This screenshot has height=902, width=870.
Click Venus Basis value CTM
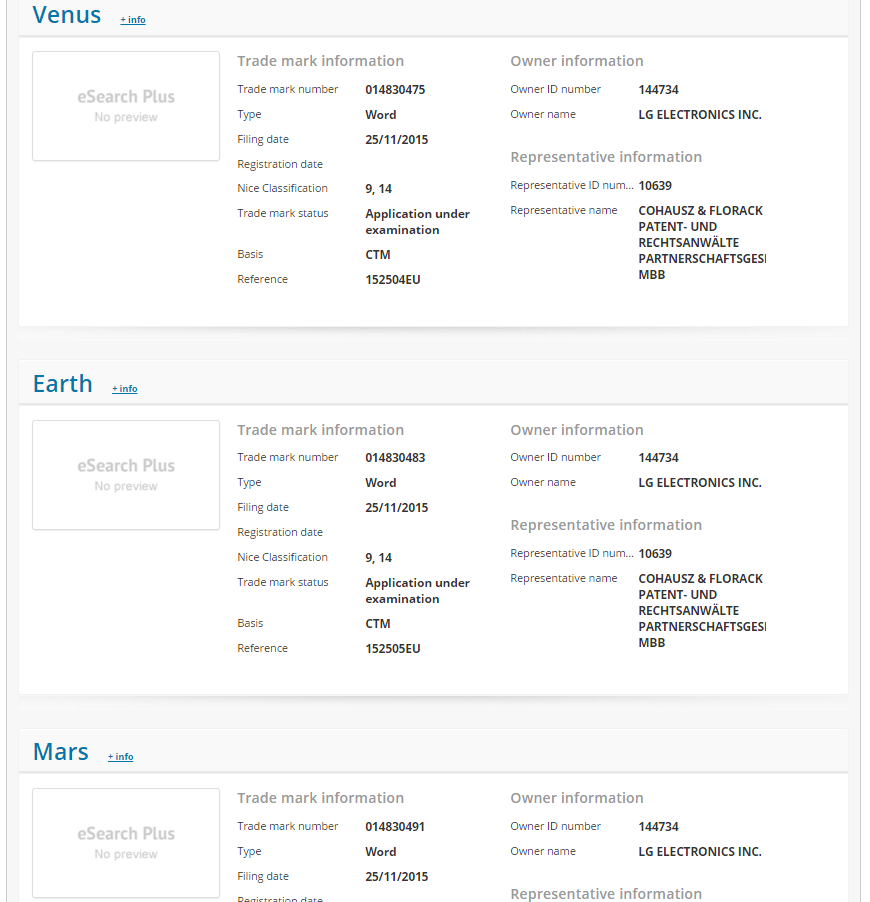378,255
